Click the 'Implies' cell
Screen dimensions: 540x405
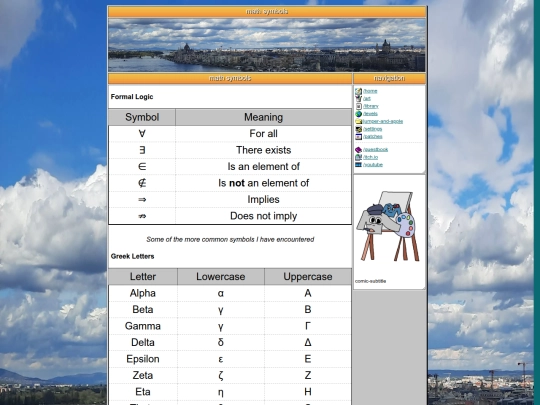pyautogui.click(x=263, y=200)
